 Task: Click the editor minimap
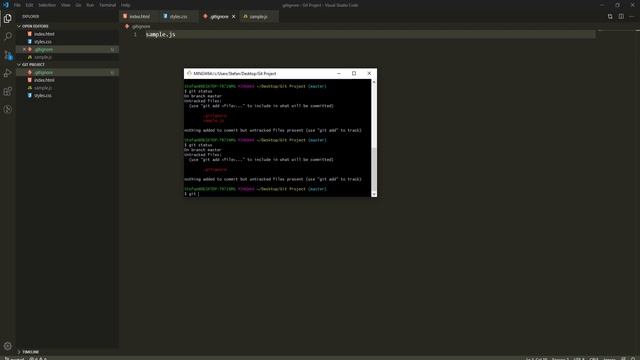coord(617,31)
